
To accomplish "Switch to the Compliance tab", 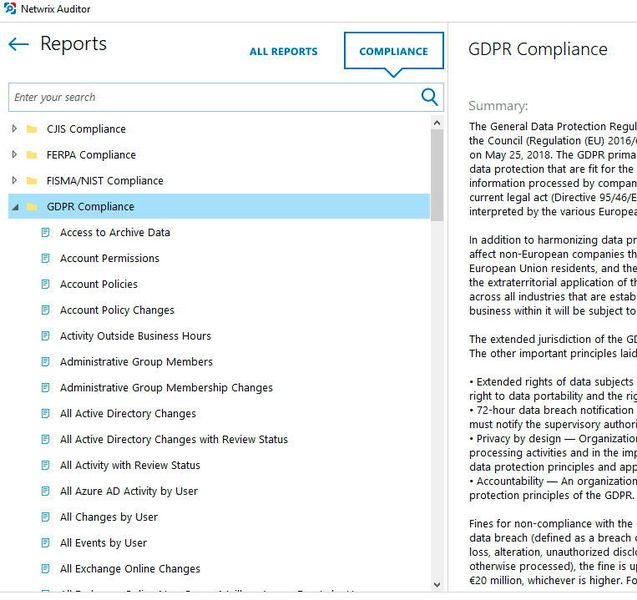I will click(394, 51).
